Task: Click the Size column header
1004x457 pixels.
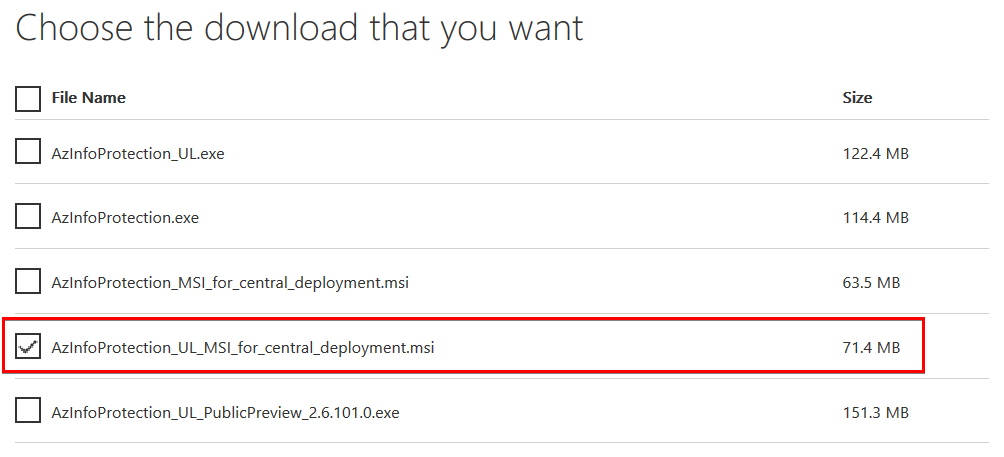Action: [x=857, y=98]
